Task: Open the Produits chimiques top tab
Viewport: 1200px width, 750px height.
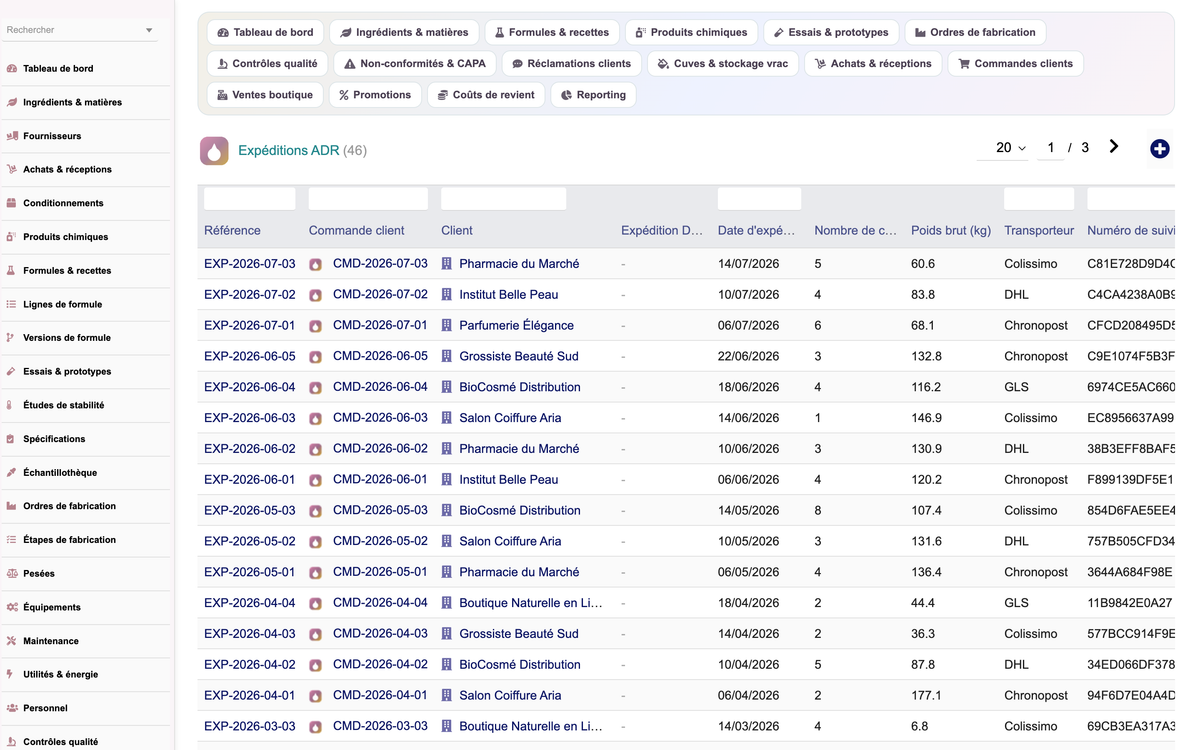Action: click(x=691, y=32)
